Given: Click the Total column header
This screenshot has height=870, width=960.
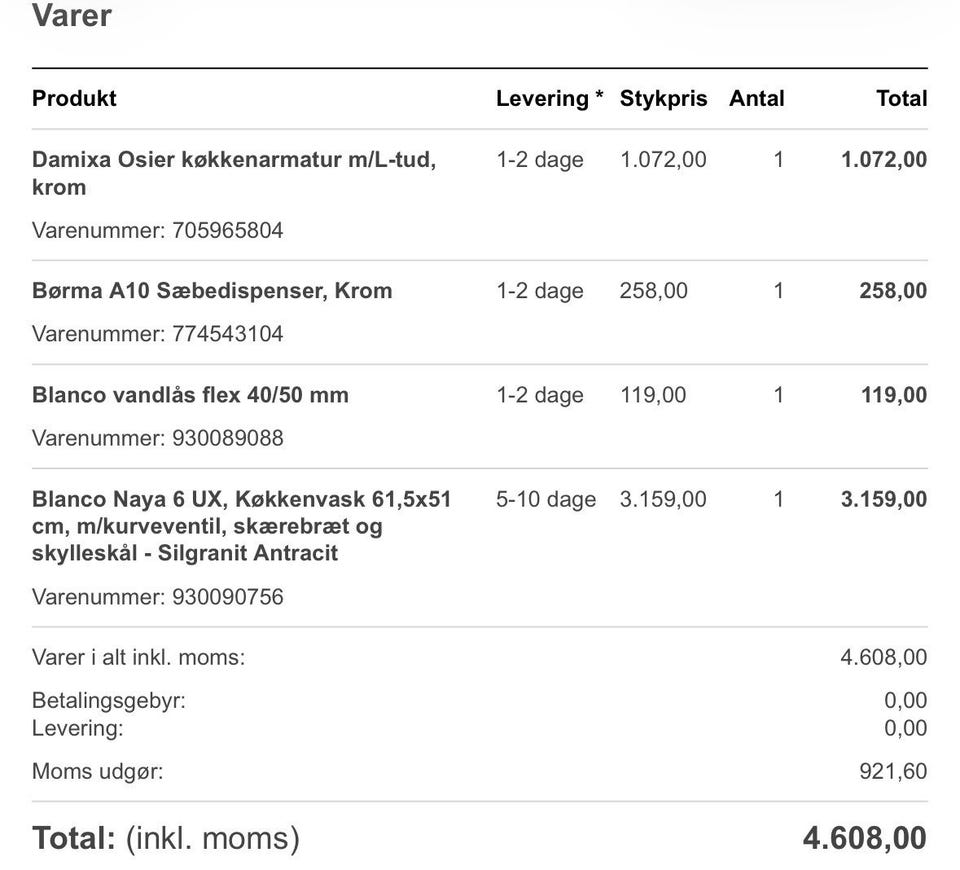Looking at the screenshot, I should click(901, 98).
